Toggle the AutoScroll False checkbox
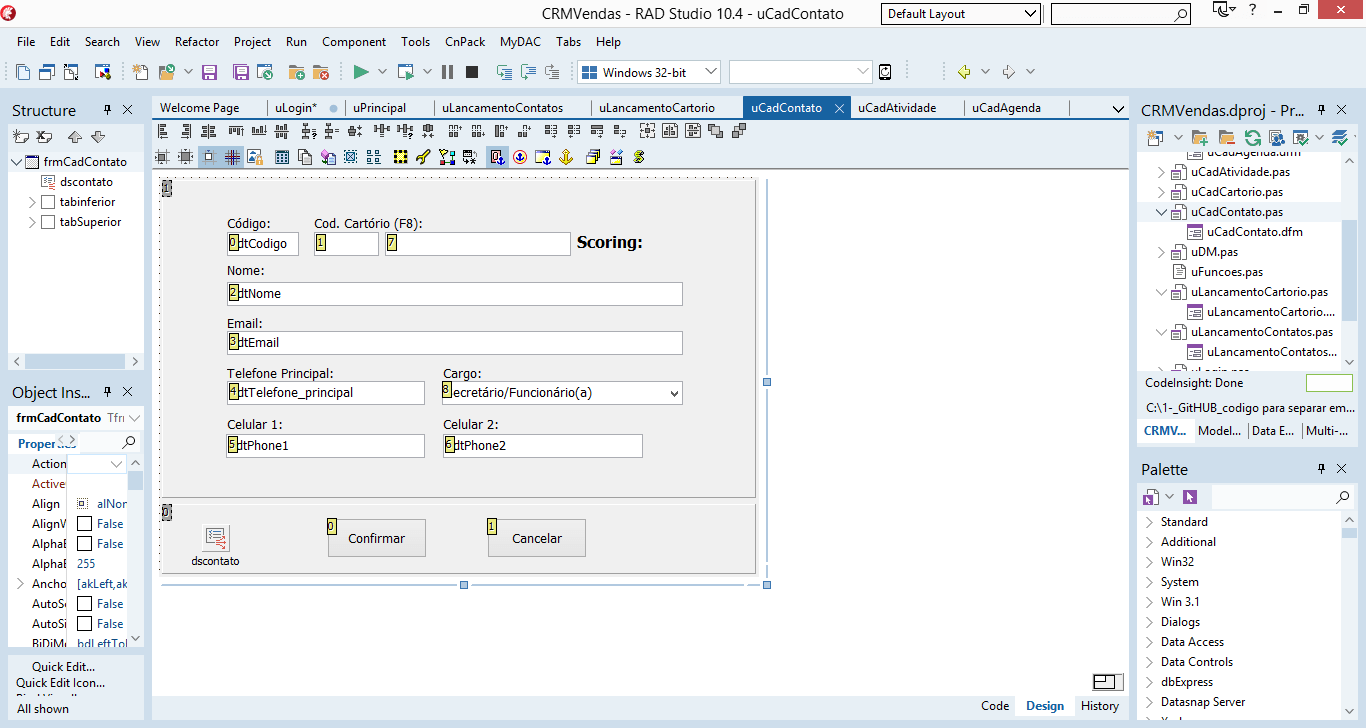The height and width of the screenshot is (728, 1369). [85, 604]
